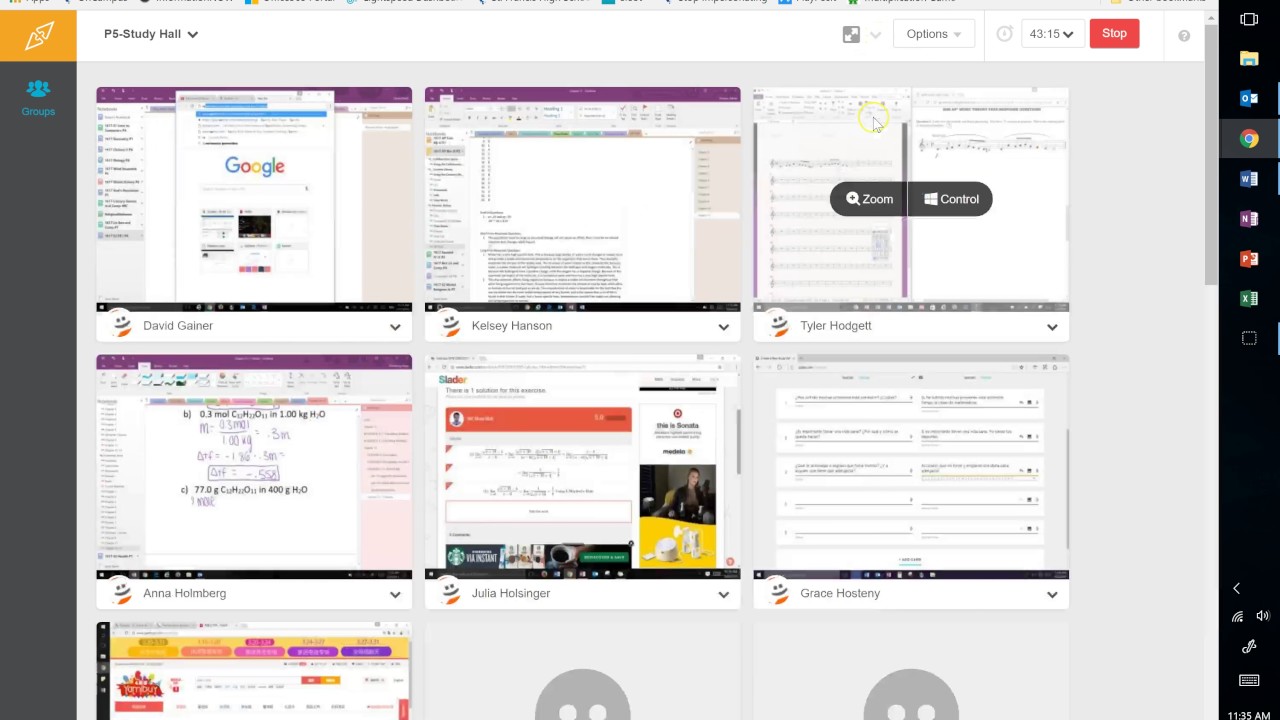Stop the current class session
Screen dimensions: 1280x720
[x=1114, y=34]
